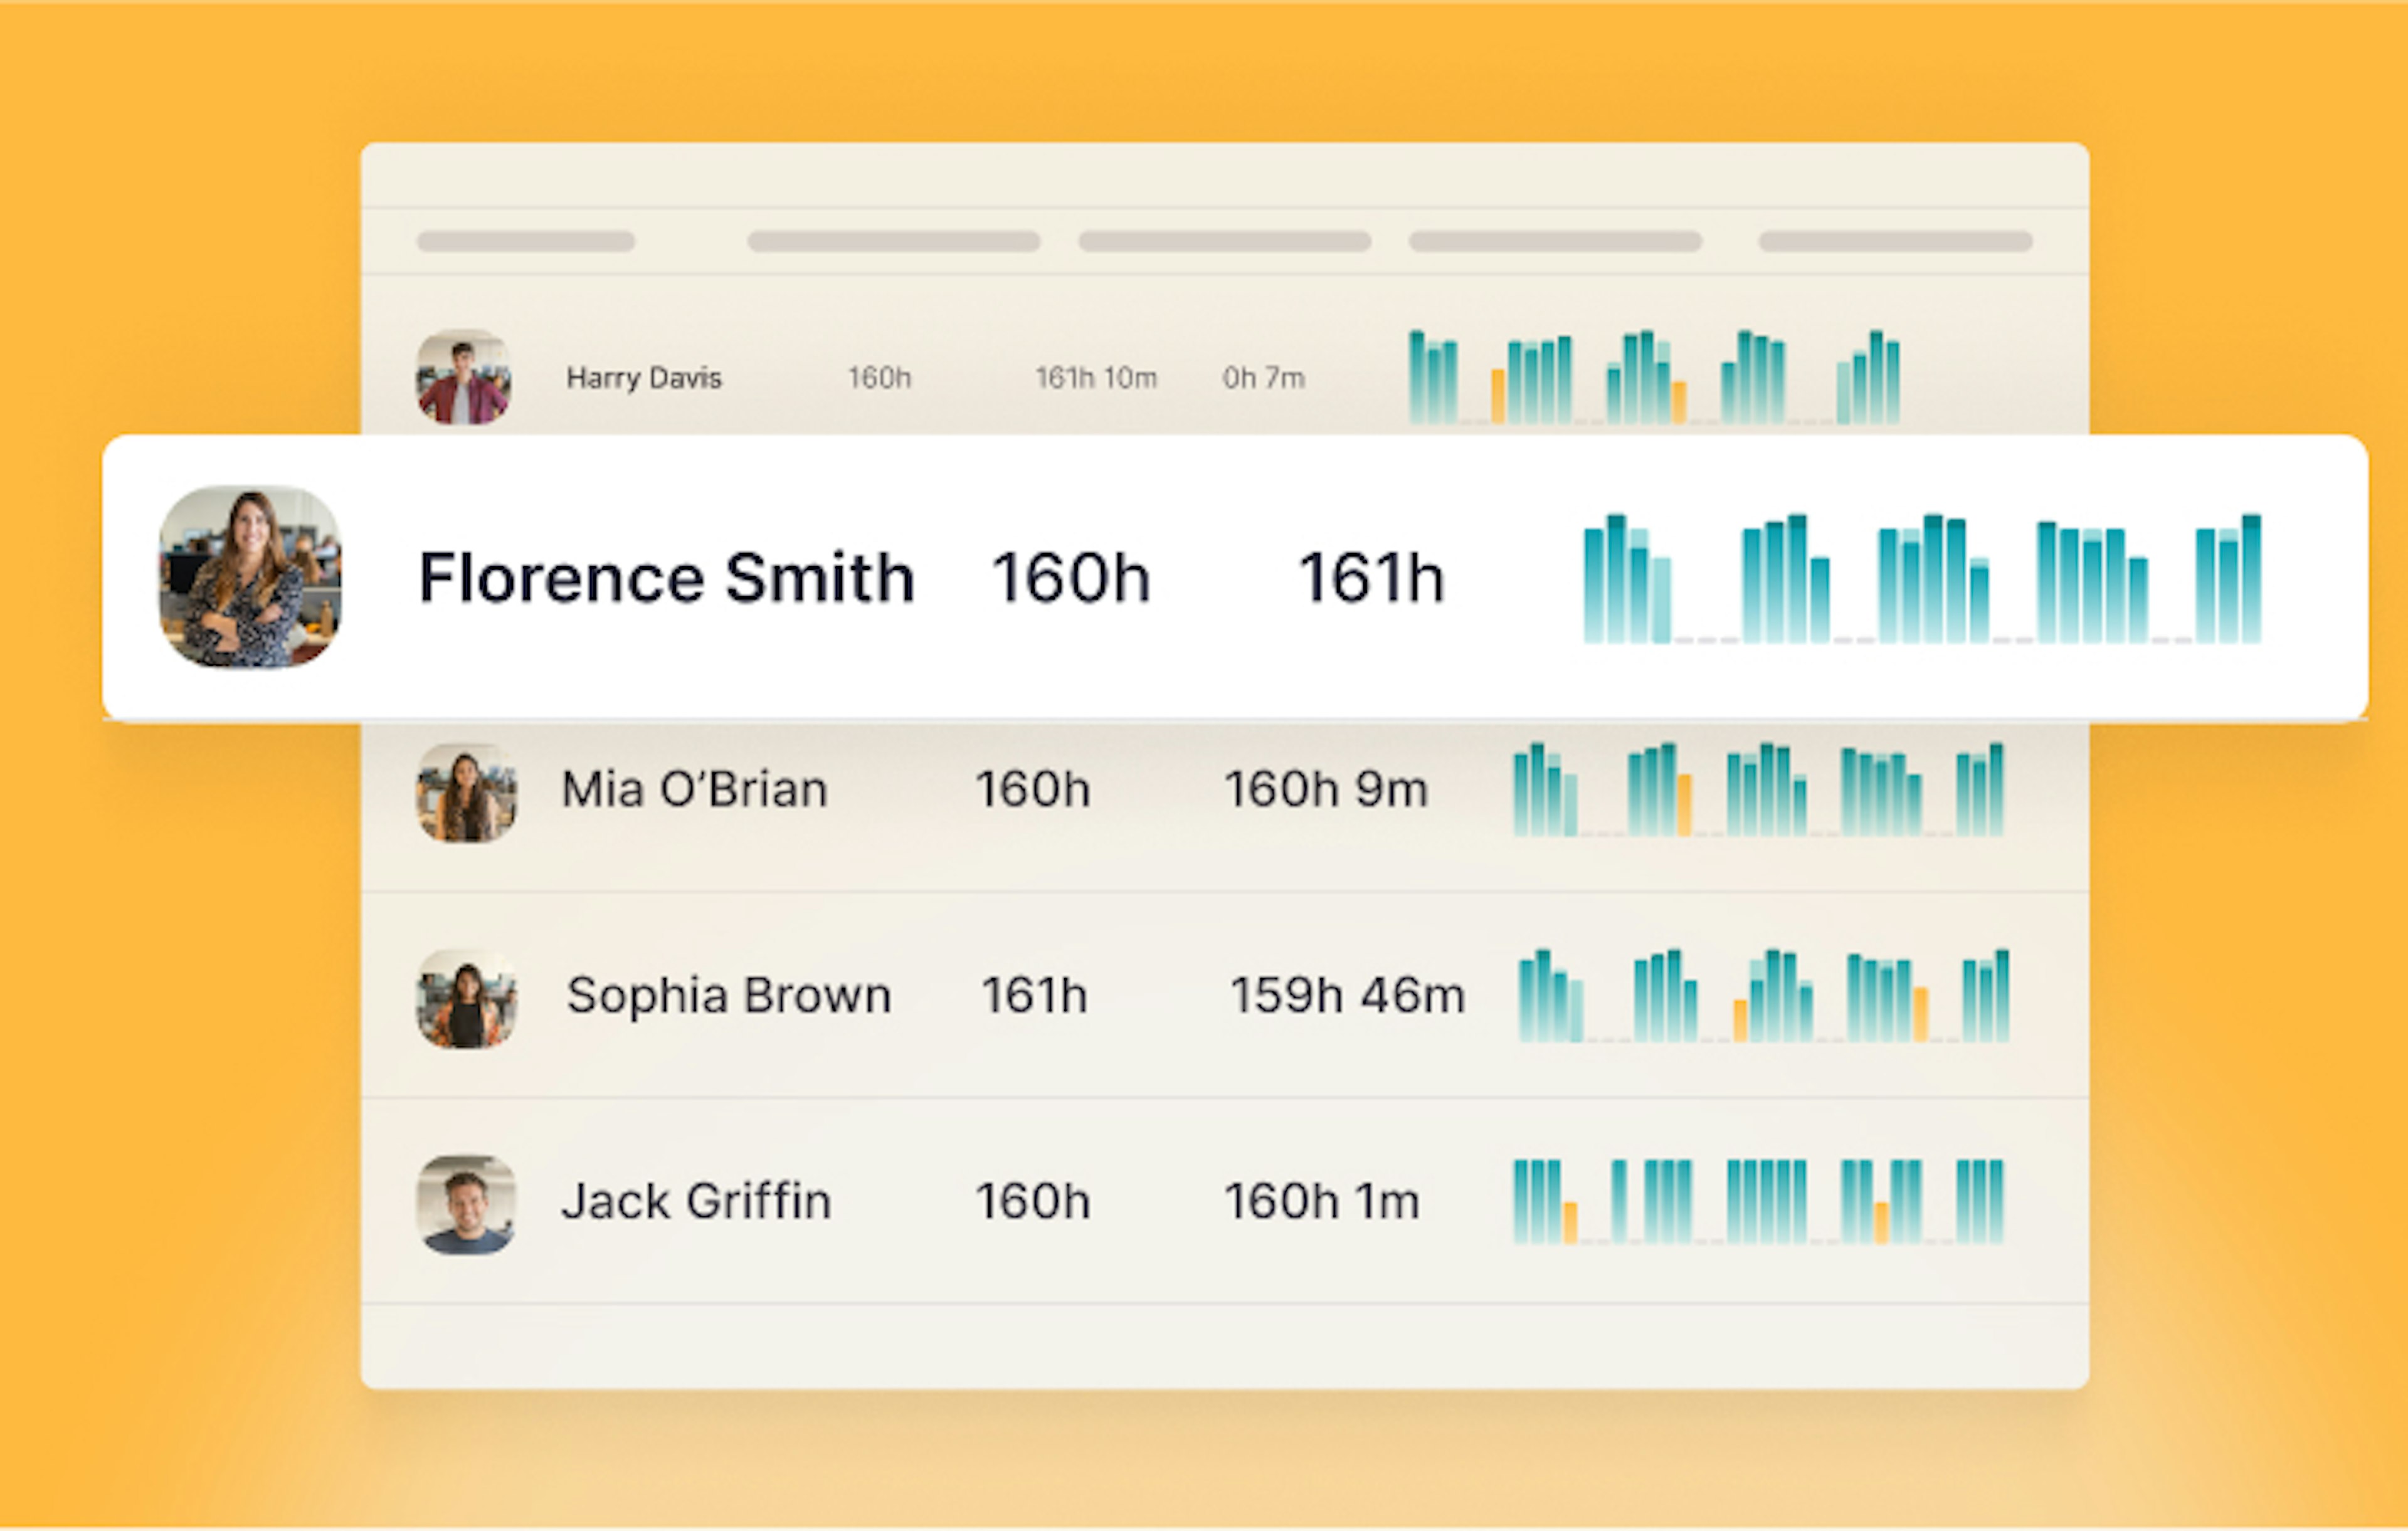Open Mia O'Brian's name entry

[x=694, y=789]
